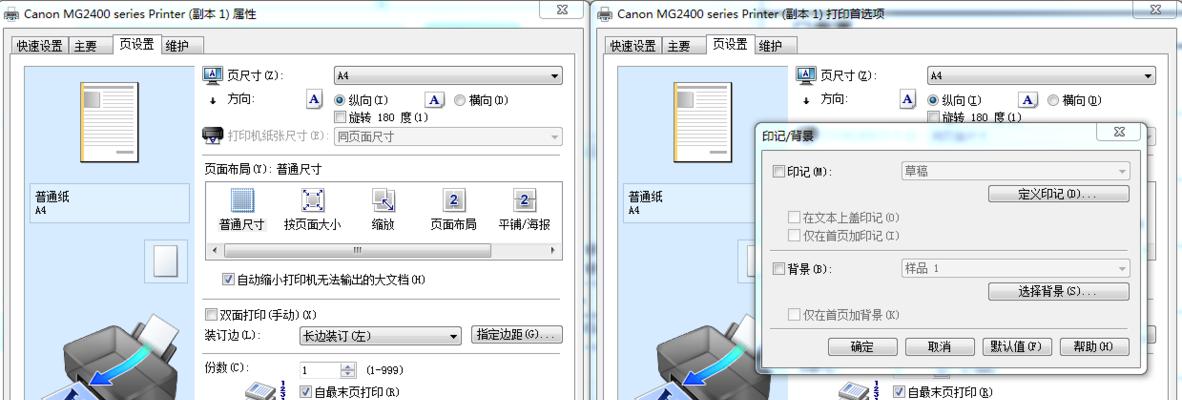Open 快速设置 tab in Properties window
This screenshot has height=400, width=1182.
click(40, 46)
